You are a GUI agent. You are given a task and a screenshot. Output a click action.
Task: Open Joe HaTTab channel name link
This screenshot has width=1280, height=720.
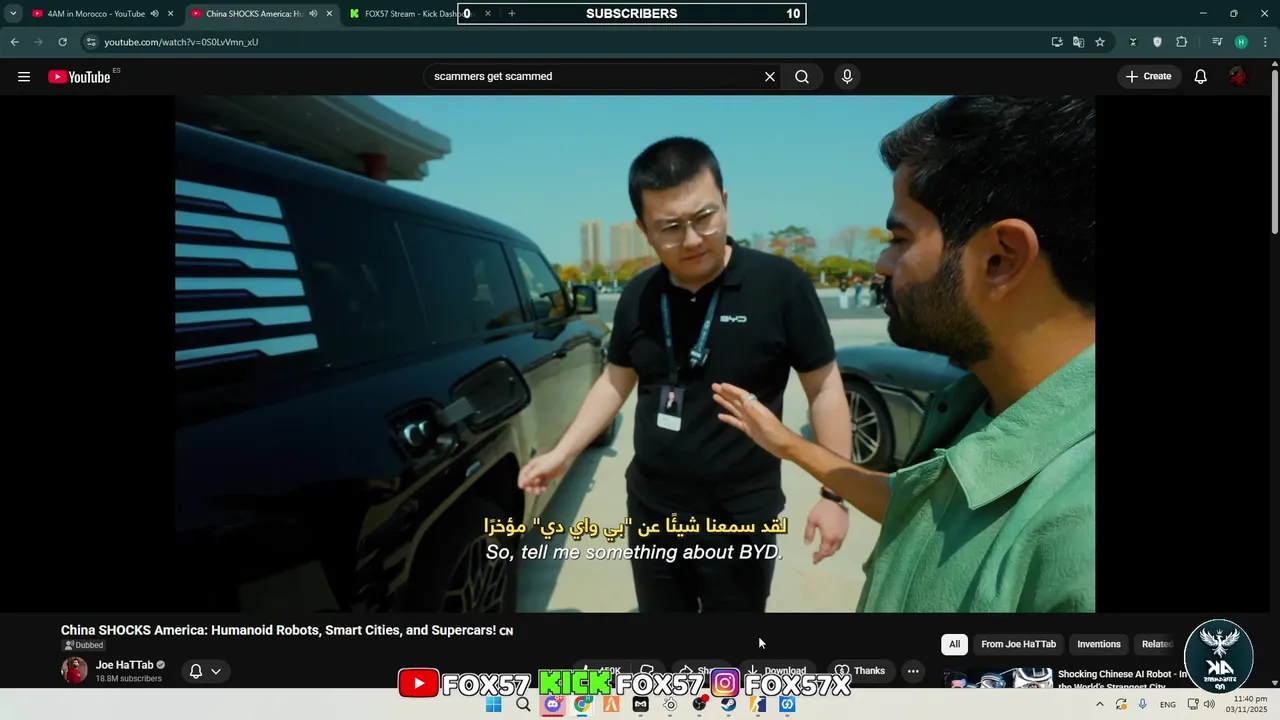(x=125, y=665)
